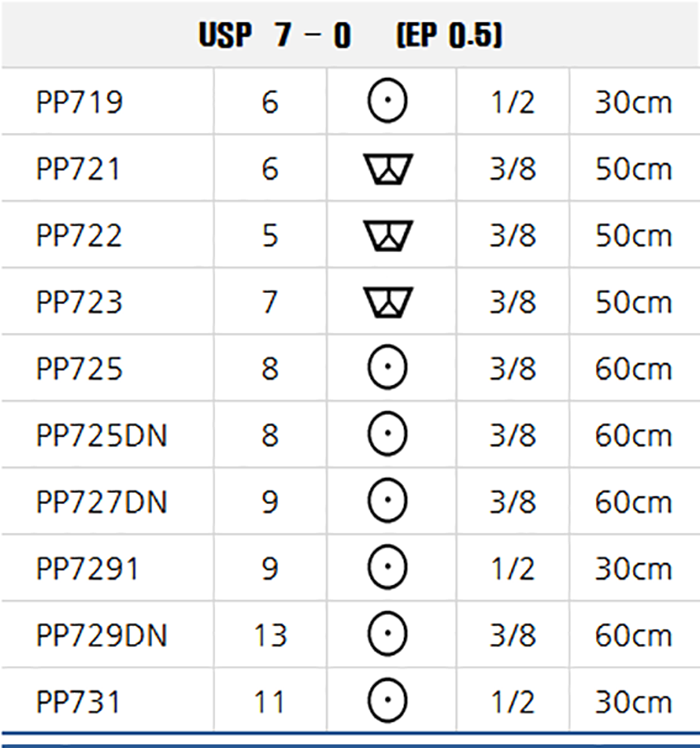
Task: Click the circle-dot icon in PP731 row
Action: tap(387, 701)
